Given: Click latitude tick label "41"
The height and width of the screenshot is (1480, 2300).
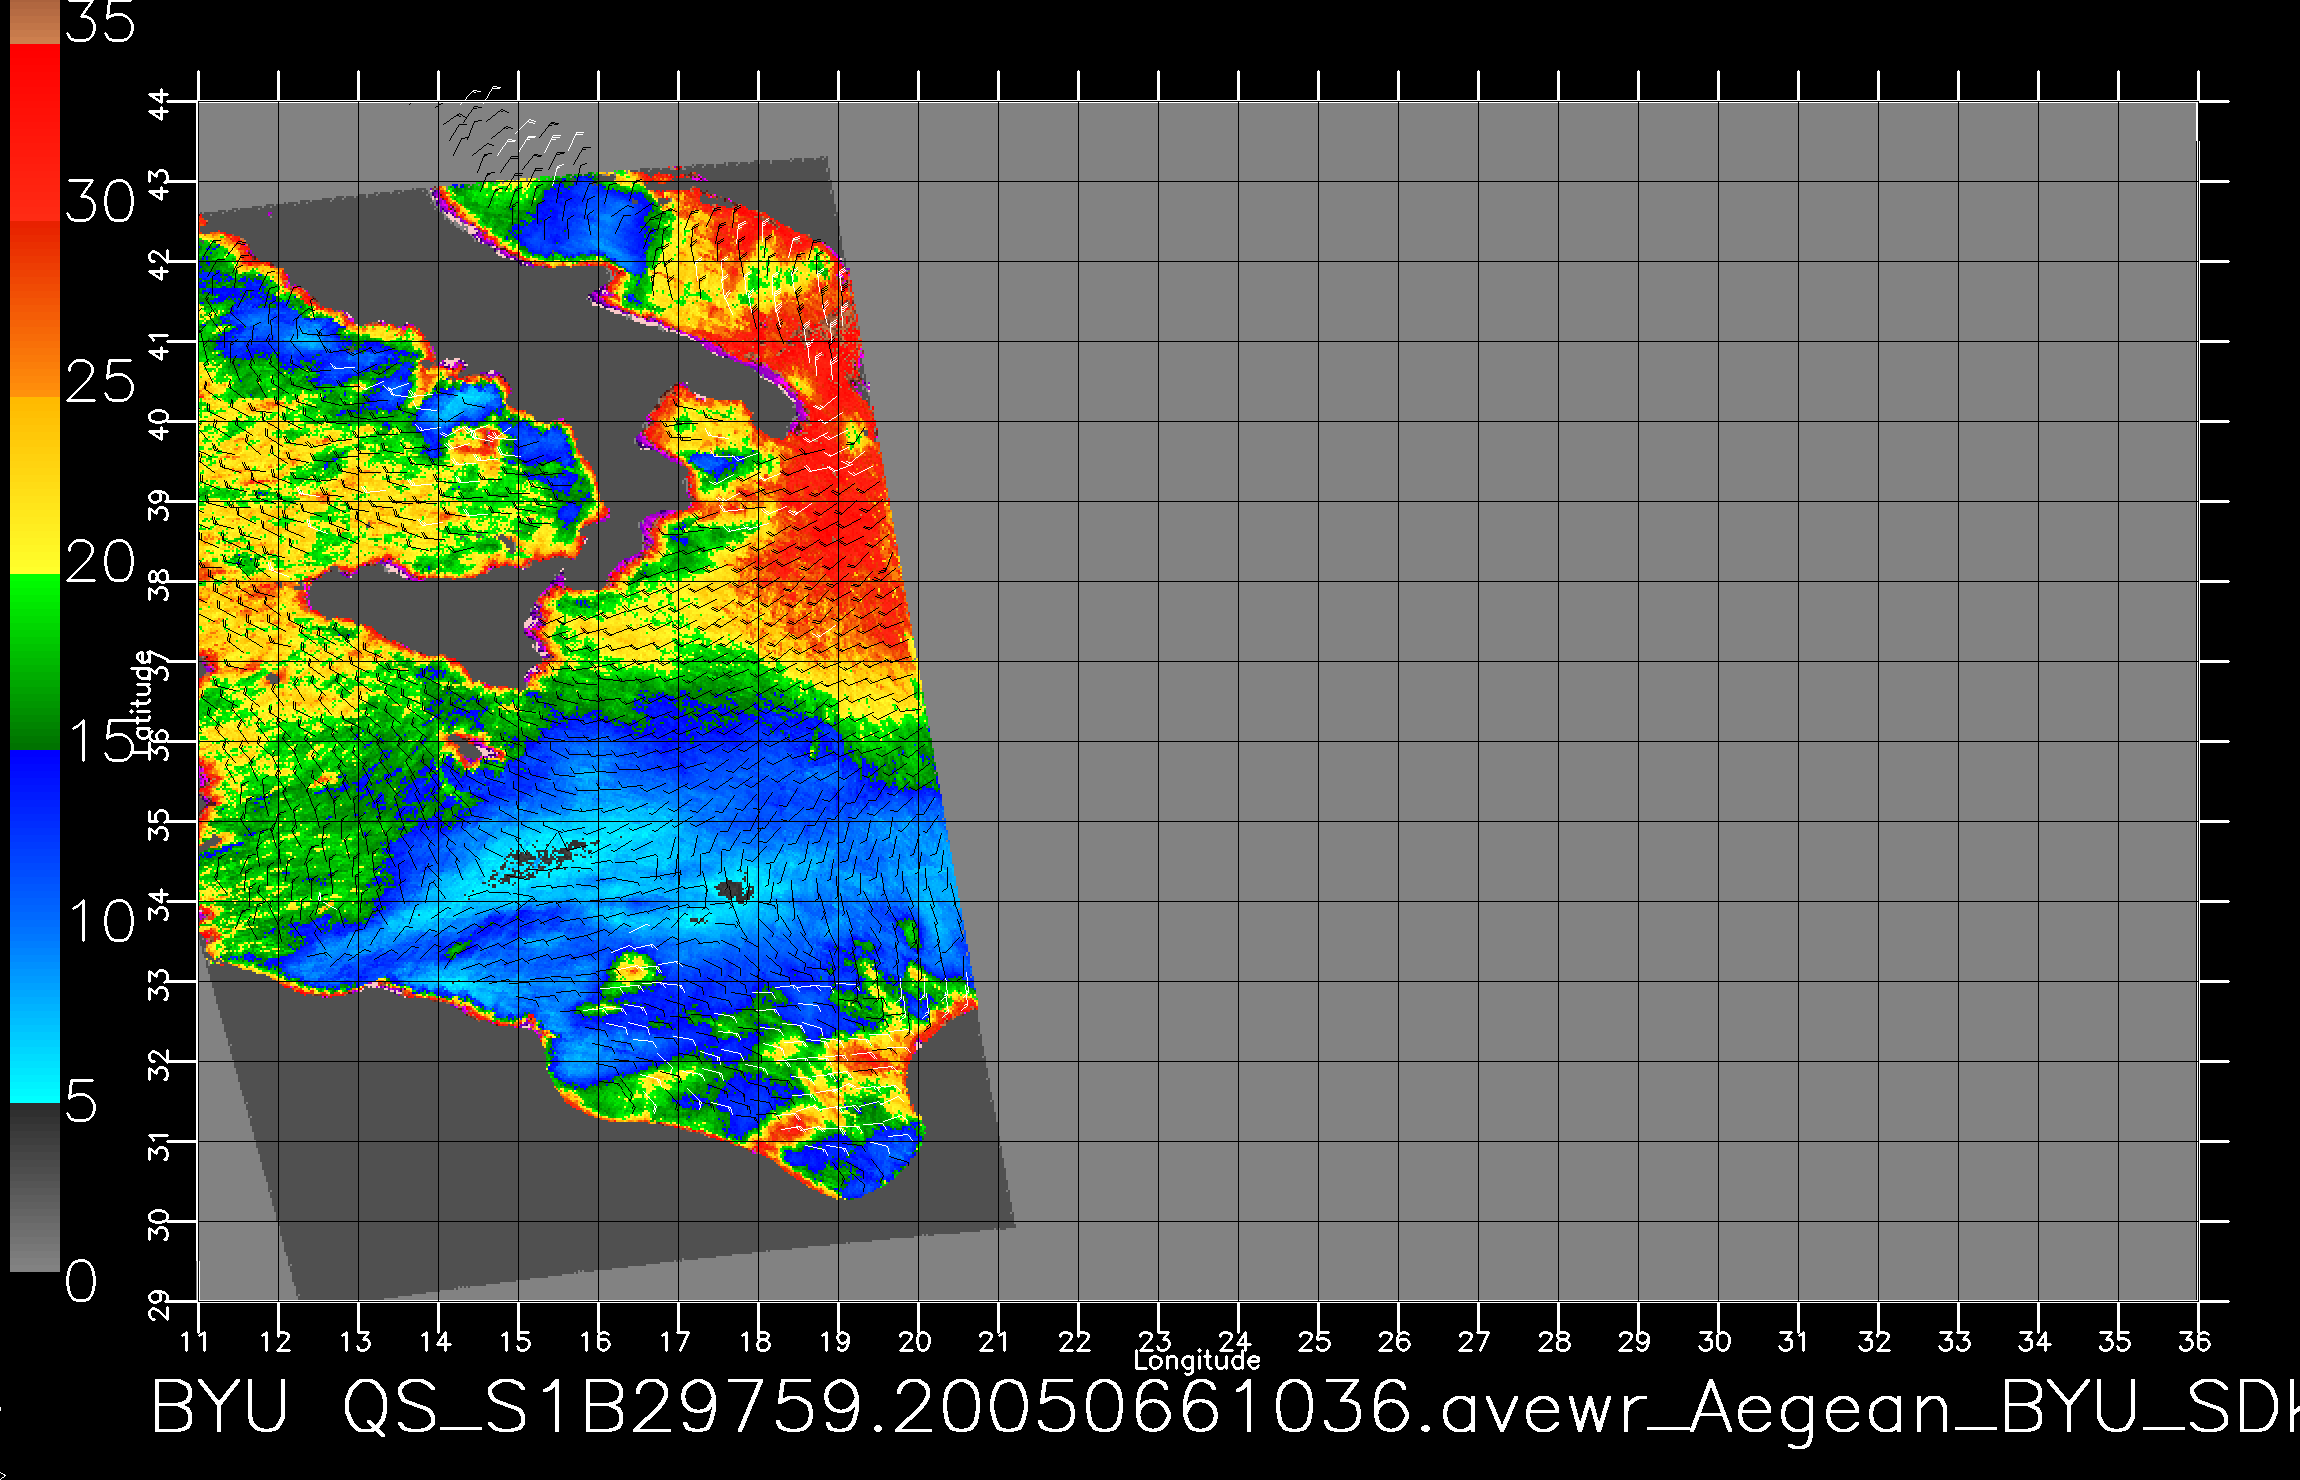Looking at the screenshot, I should pyautogui.click(x=159, y=345).
